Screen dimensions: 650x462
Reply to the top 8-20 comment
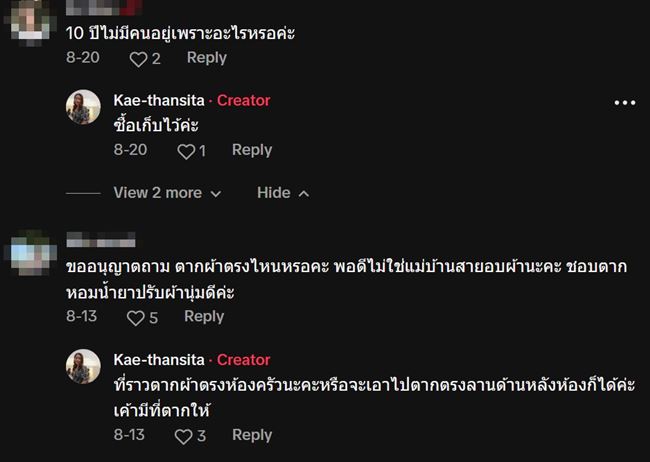point(207,58)
